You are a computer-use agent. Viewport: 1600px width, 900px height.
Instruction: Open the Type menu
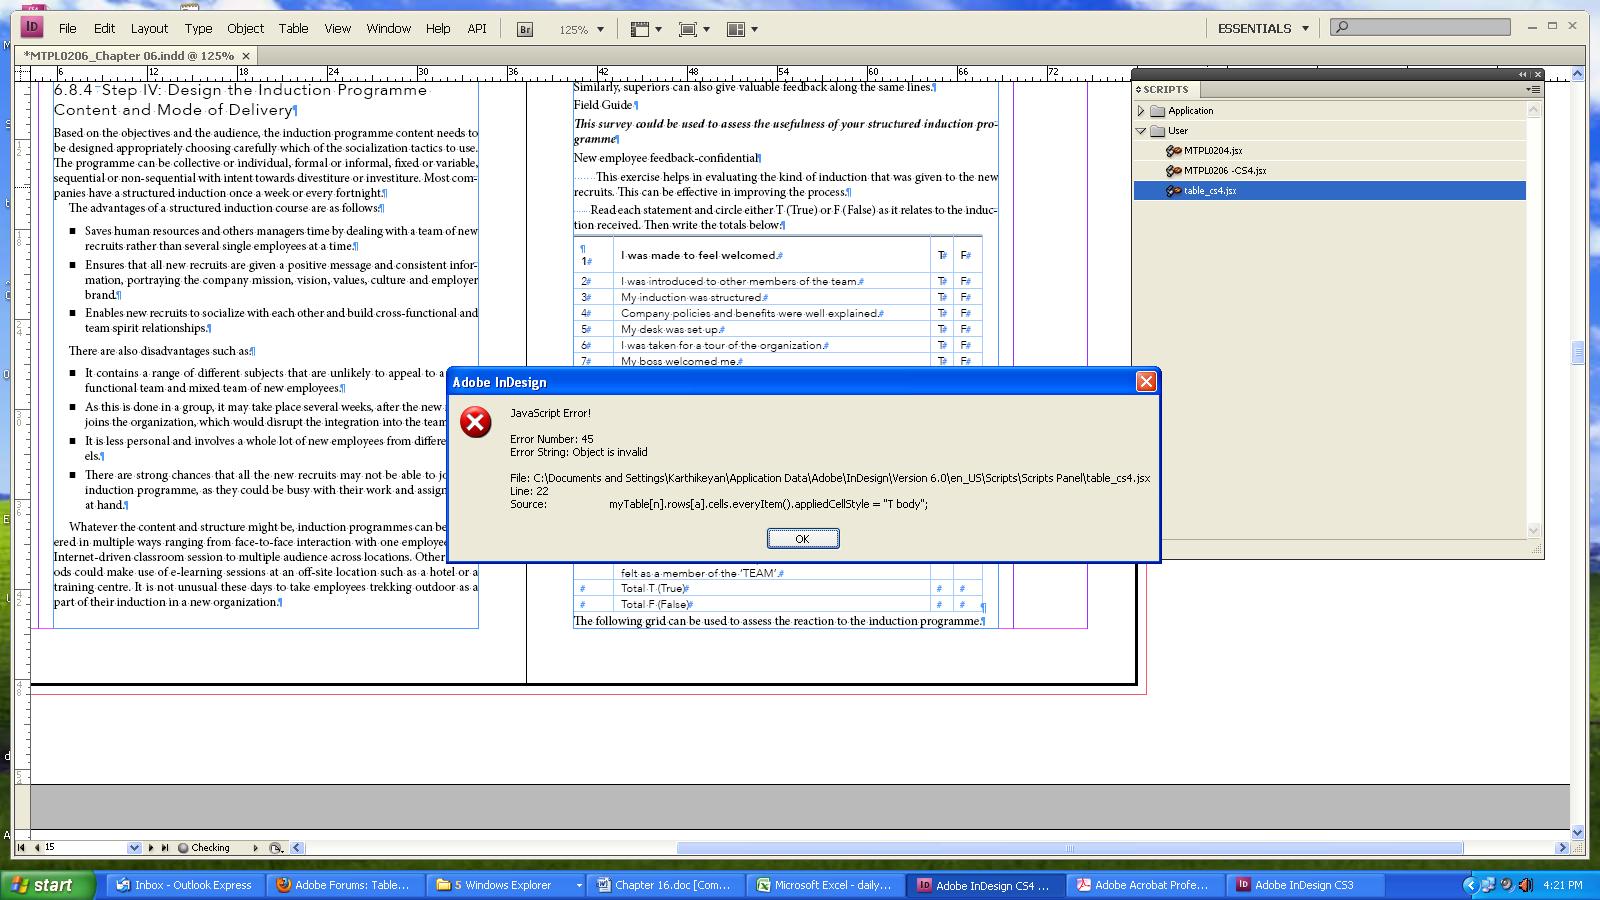[198, 28]
